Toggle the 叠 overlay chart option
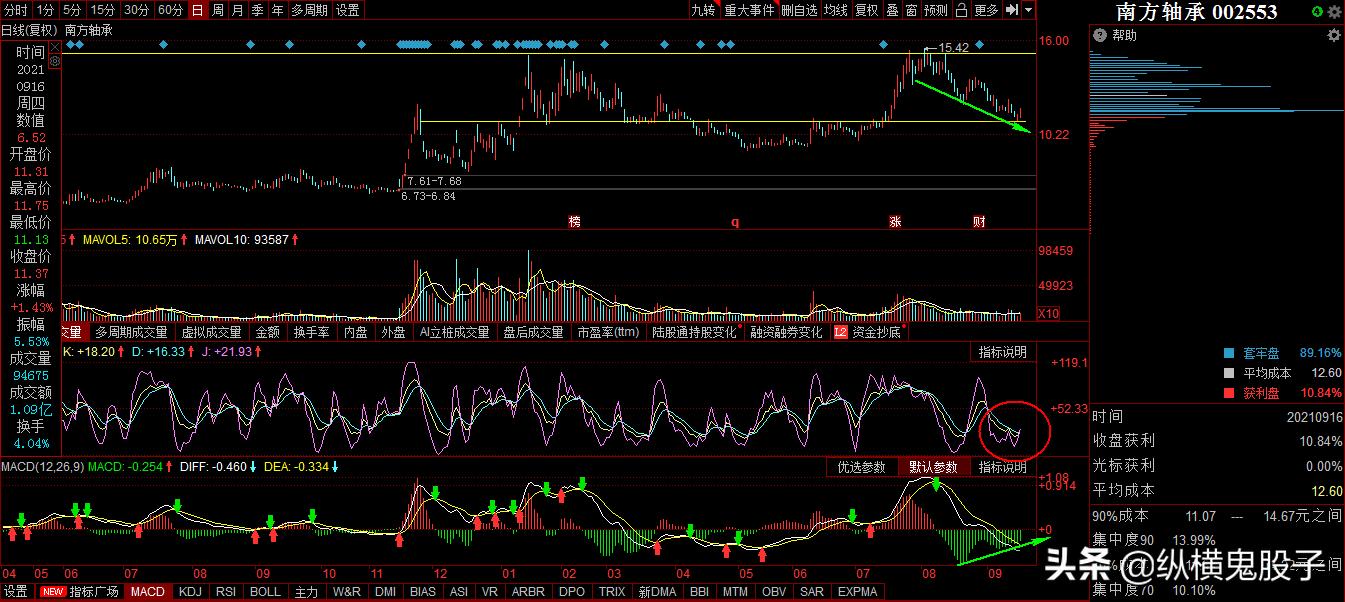1345x602 pixels. click(x=892, y=10)
